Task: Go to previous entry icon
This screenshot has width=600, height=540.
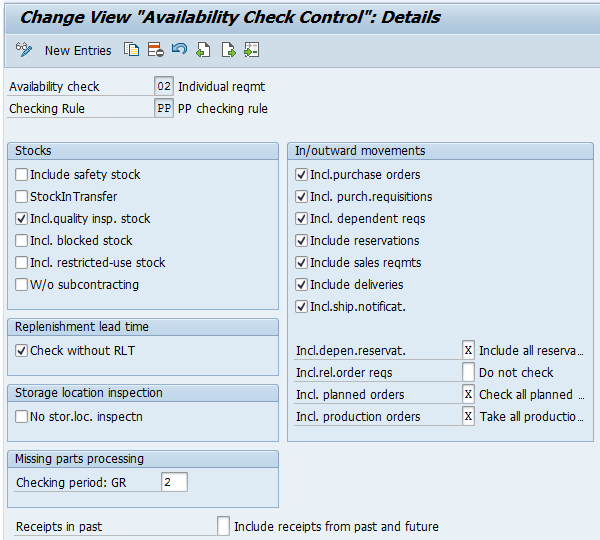Action: [x=203, y=50]
